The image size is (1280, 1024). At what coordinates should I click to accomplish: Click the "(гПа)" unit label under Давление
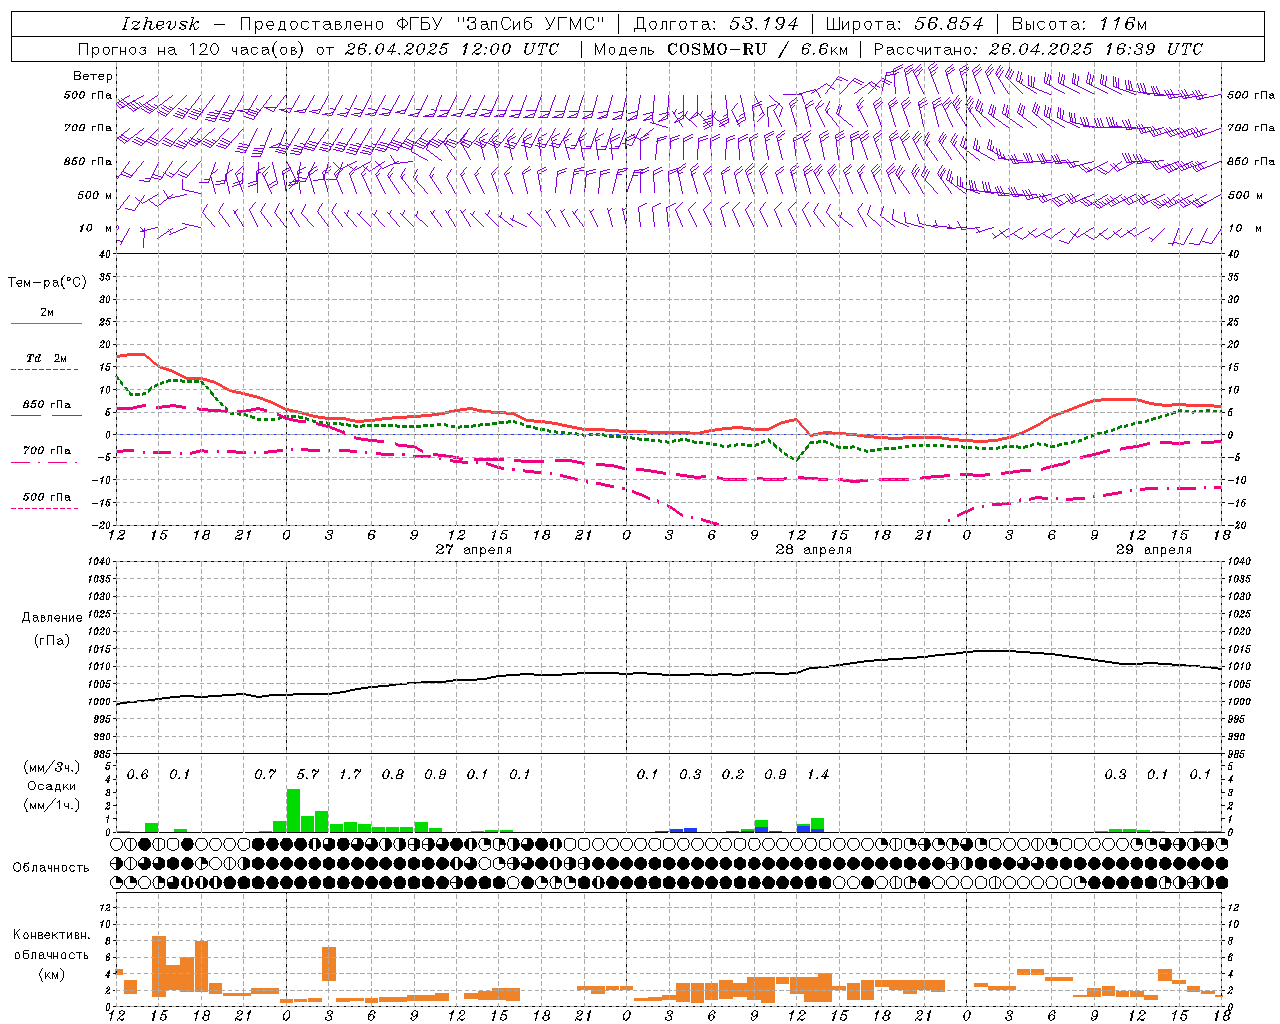point(52,640)
